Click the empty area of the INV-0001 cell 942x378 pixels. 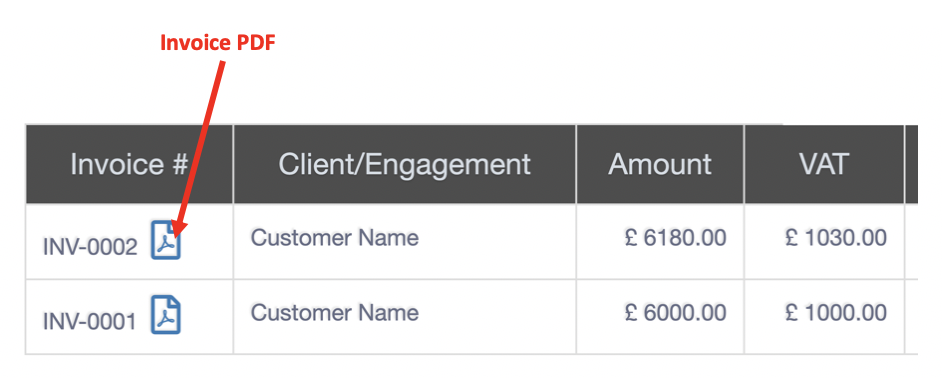pos(207,316)
